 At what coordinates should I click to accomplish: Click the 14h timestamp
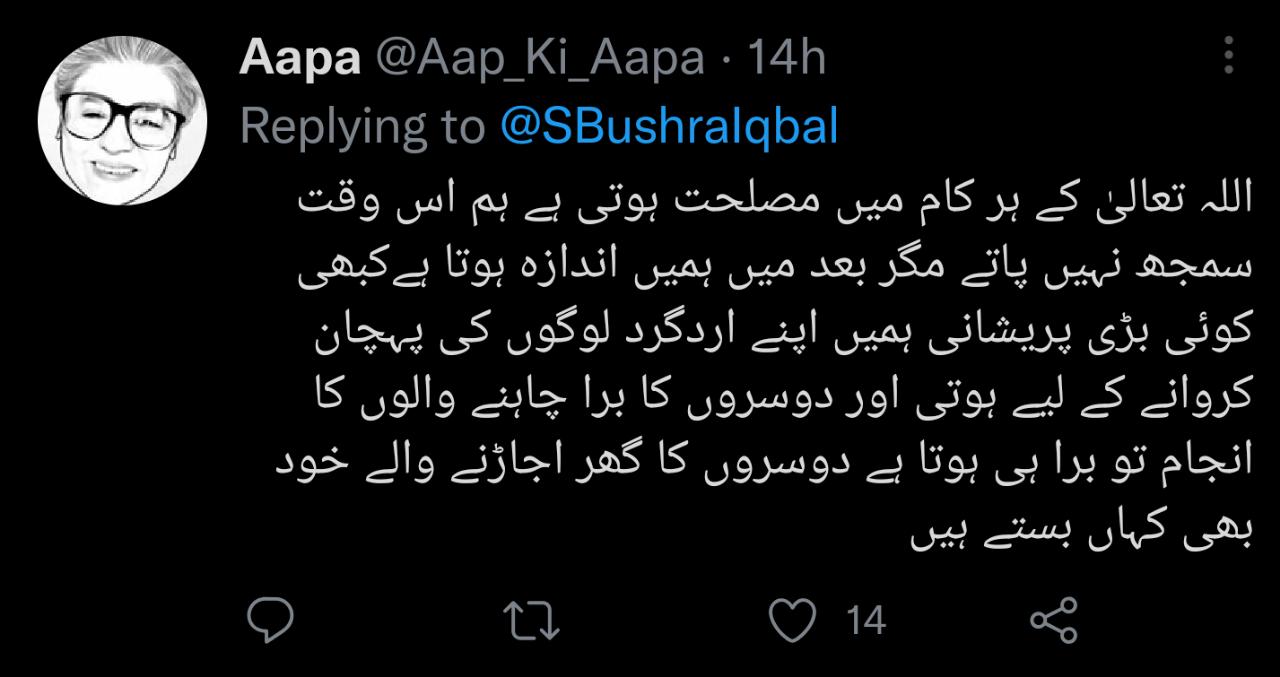coord(787,59)
